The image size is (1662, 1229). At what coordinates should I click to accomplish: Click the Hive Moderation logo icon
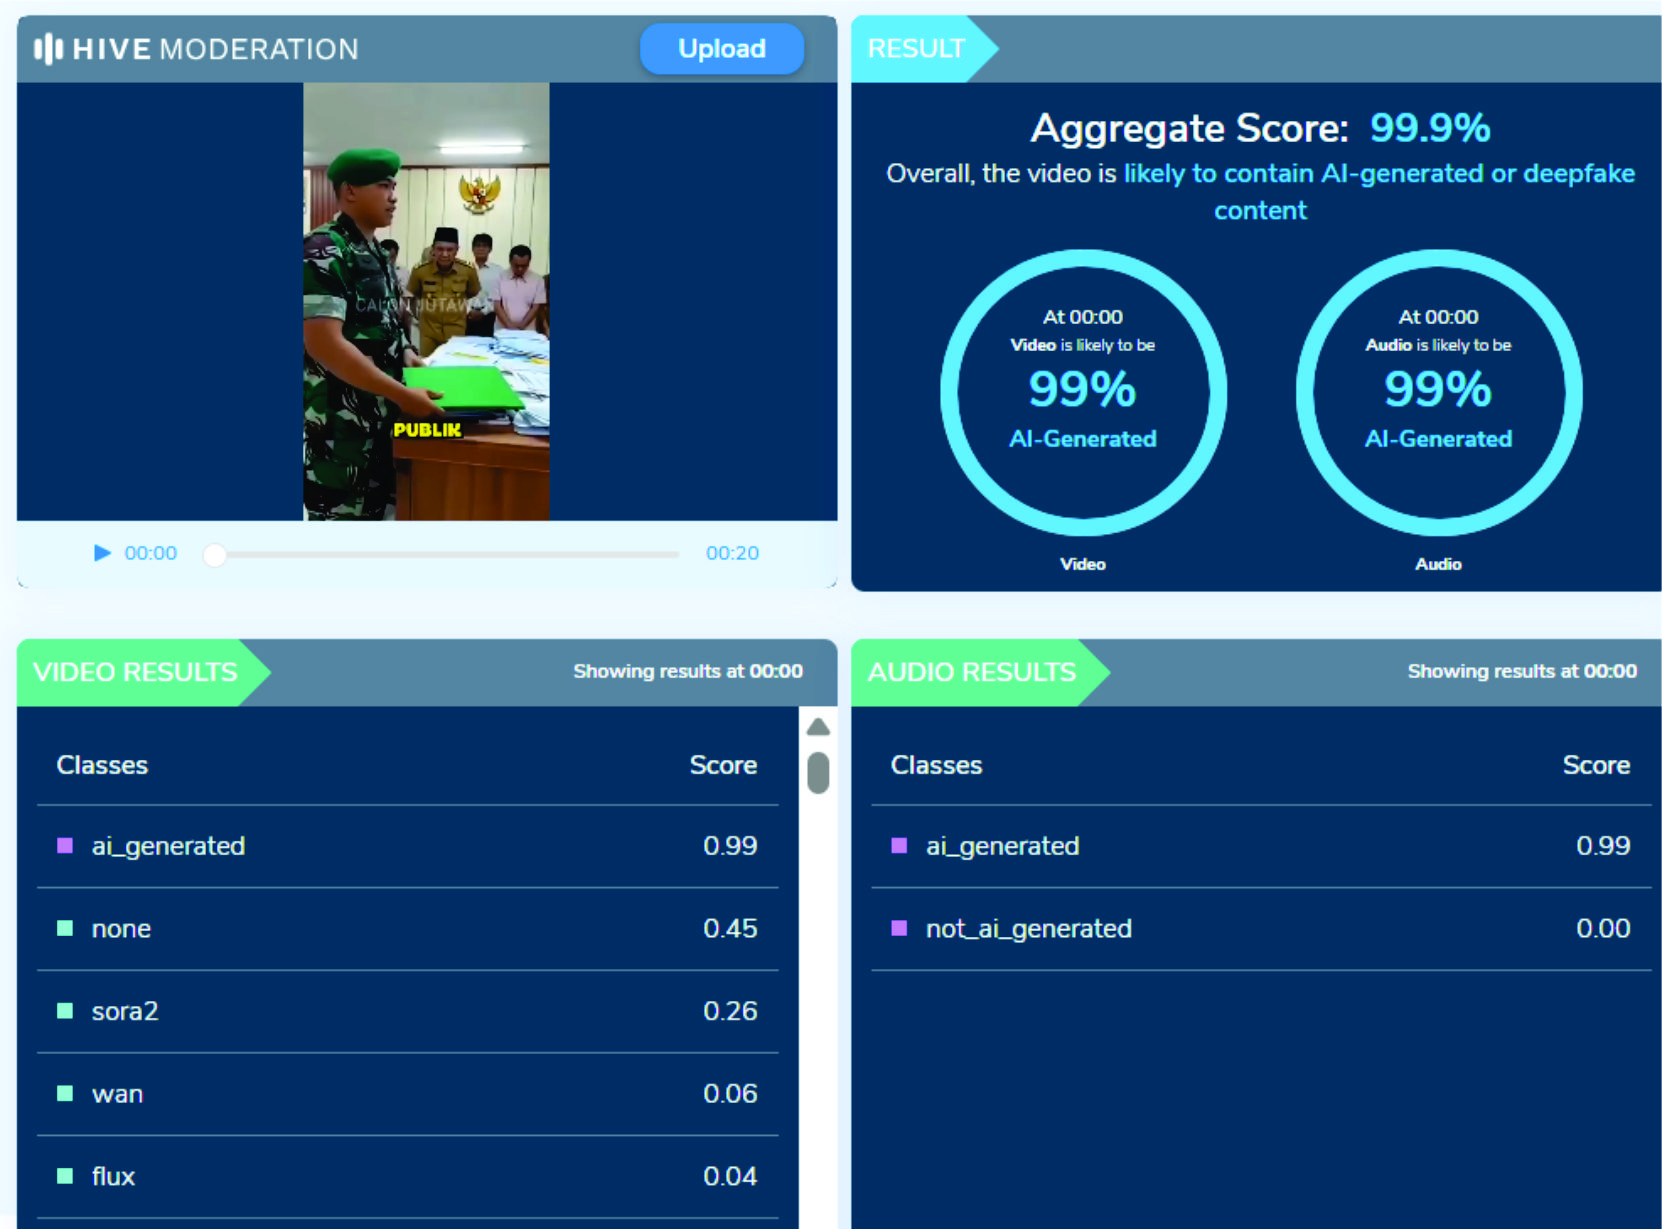[48, 49]
